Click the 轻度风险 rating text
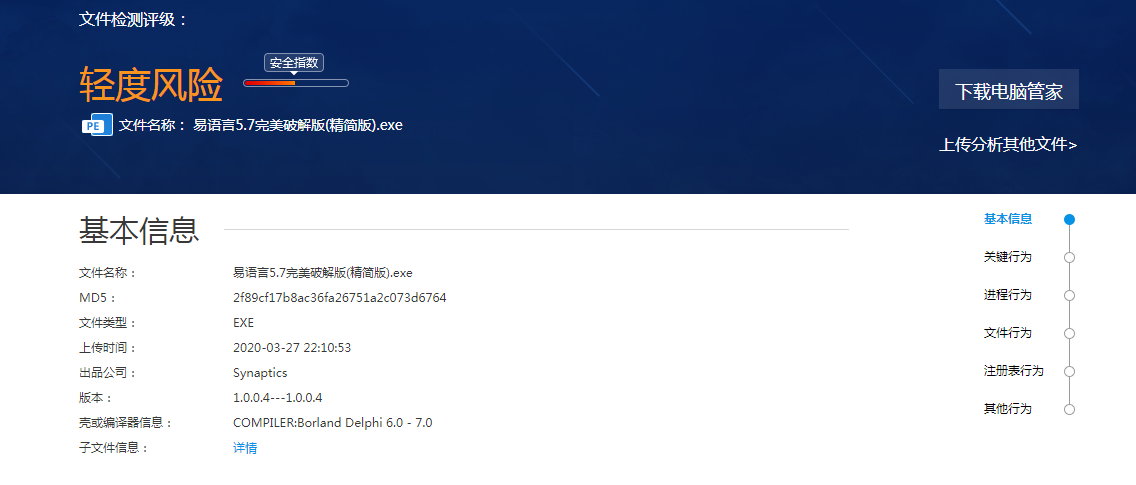The image size is (1136, 485). [x=151, y=86]
